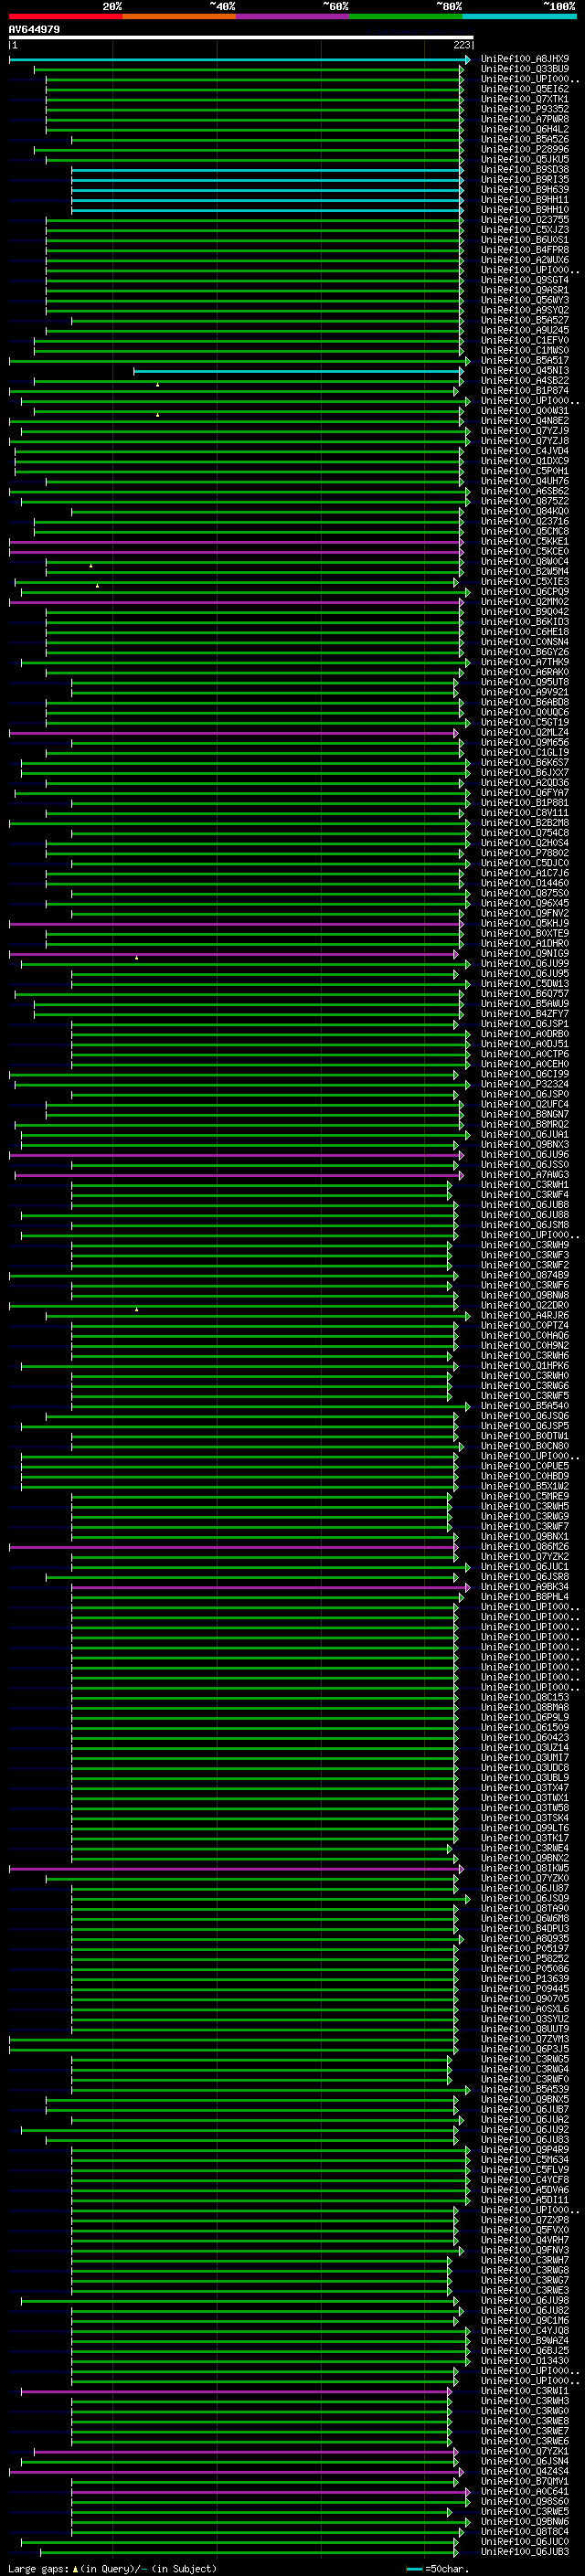Image resolution: width=585 pixels, height=2576 pixels.
Task: Select the UniRef100_Q9ASR1 hit label
Action: (525, 290)
